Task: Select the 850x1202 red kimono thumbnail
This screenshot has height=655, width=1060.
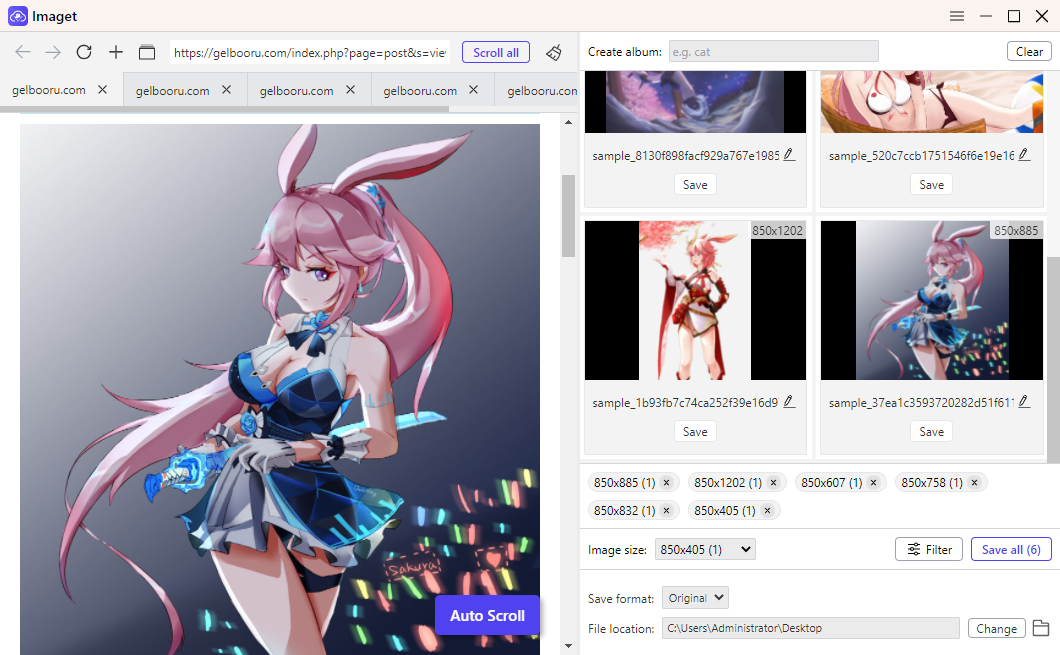Action: click(695, 300)
